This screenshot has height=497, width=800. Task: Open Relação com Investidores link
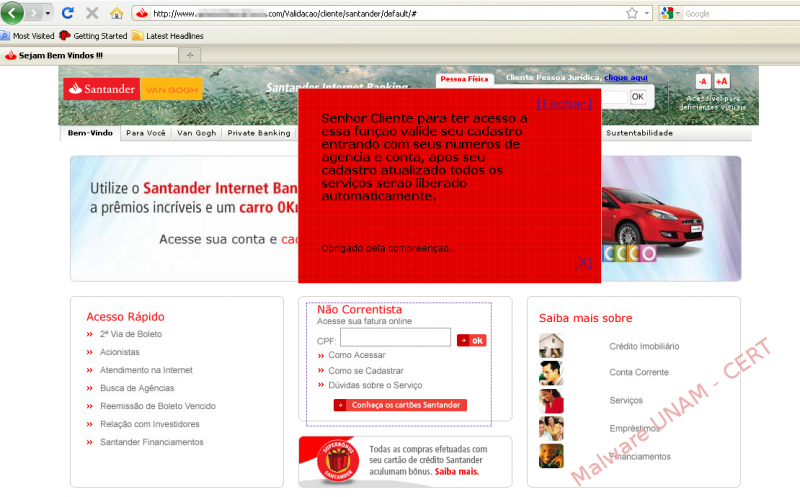[x=149, y=424]
